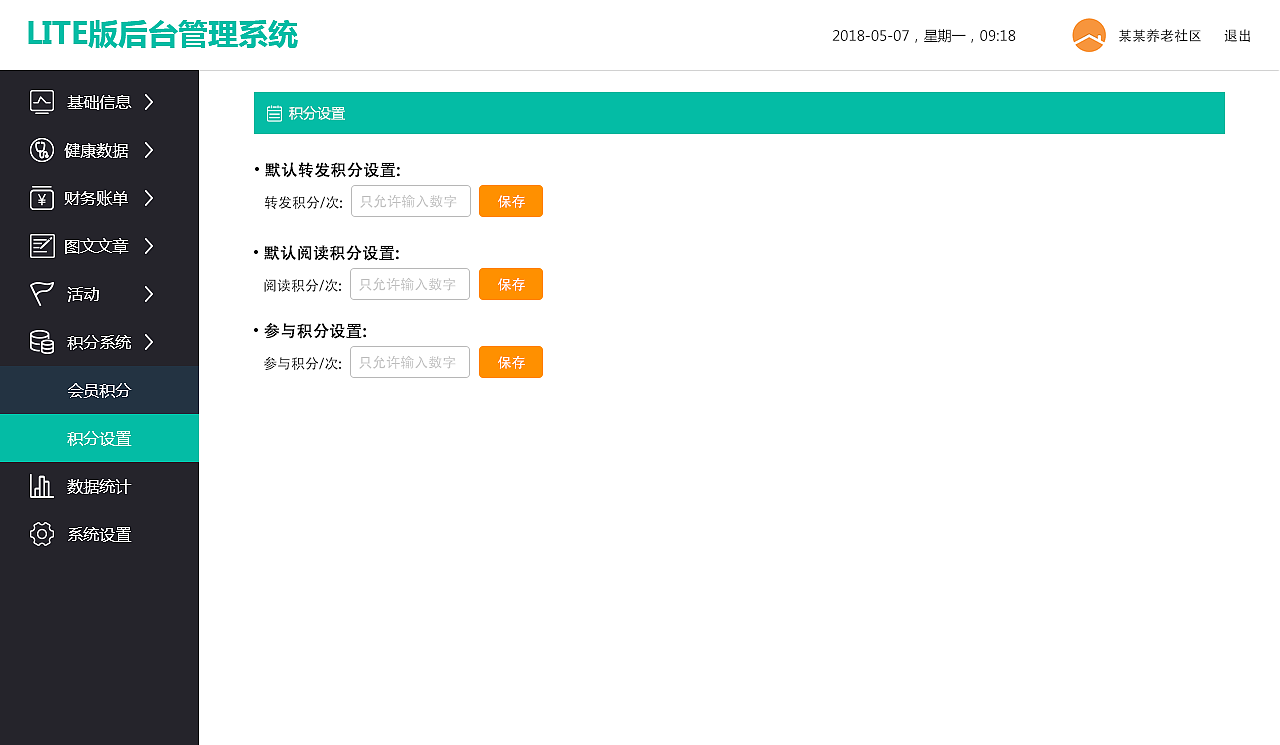1280x745 pixels.
Task: Click the document icon in the 积分设置 header
Action: (x=274, y=112)
